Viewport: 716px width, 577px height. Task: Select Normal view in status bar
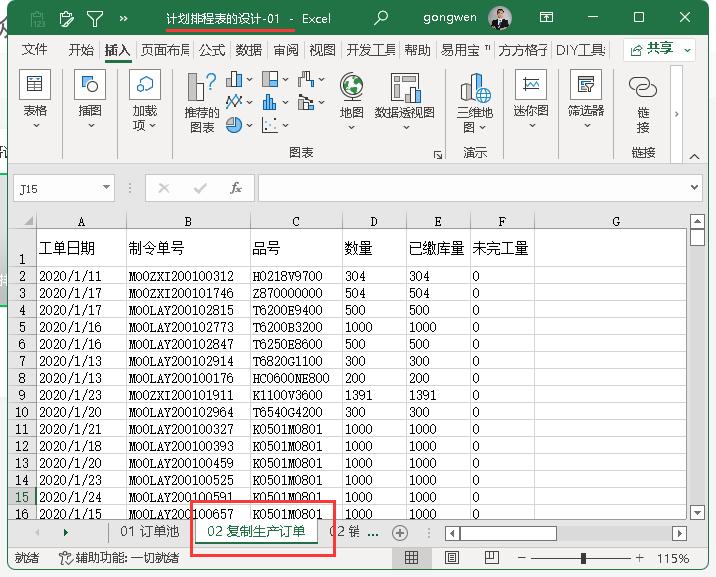tap(411, 558)
